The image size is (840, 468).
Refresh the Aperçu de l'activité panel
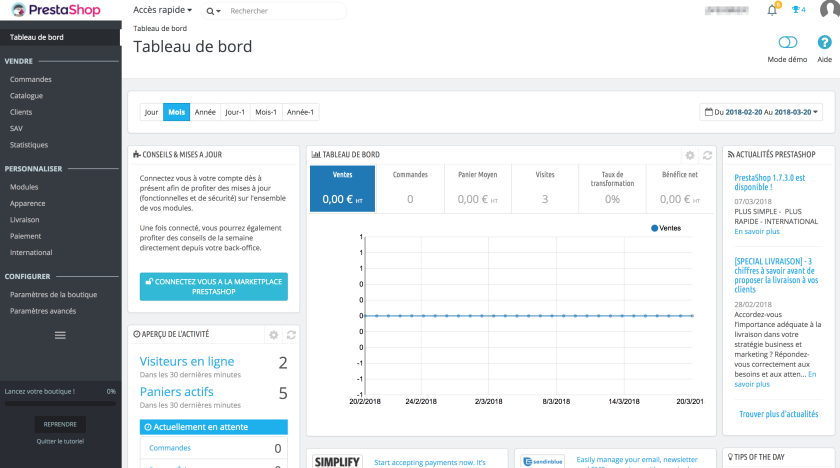click(x=291, y=335)
